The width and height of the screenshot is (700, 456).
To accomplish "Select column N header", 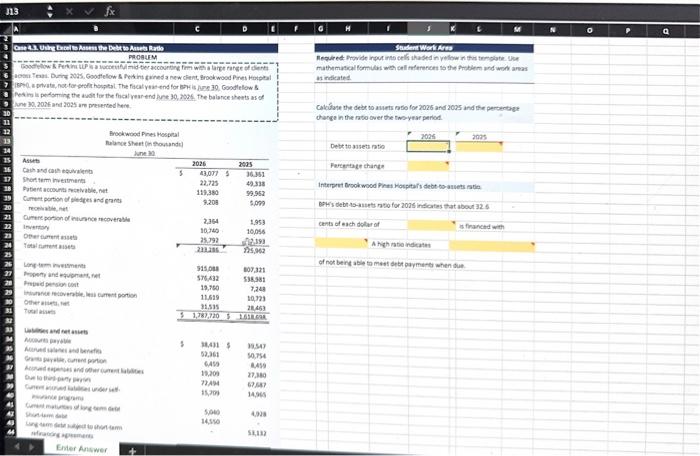I will 553,29.
